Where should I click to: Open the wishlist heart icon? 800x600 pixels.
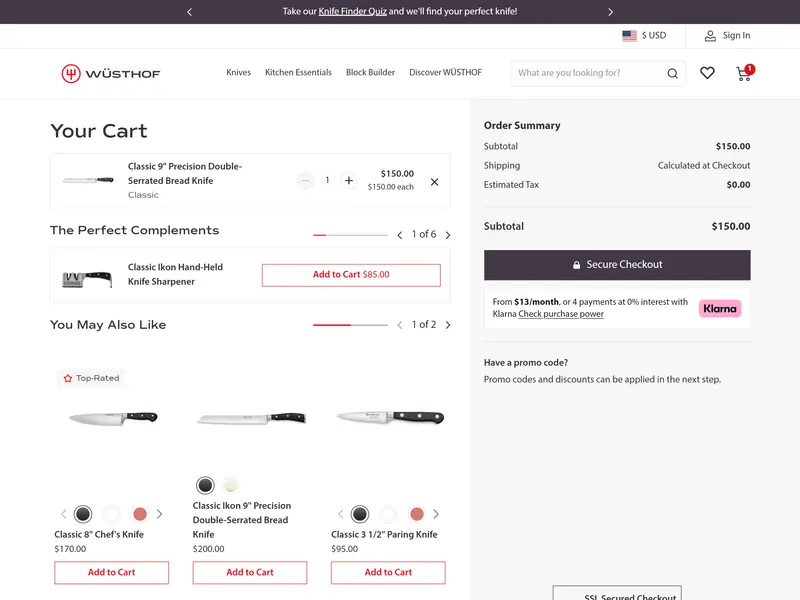[707, 73]
